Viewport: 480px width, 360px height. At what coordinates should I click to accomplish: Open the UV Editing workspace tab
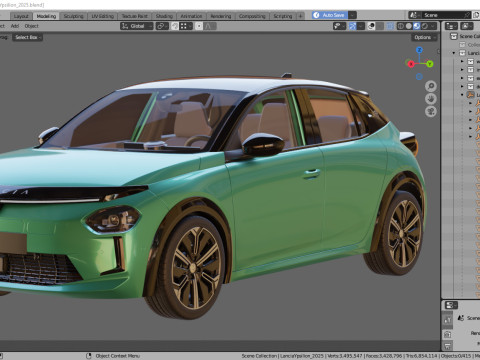[x=103, y=16]
